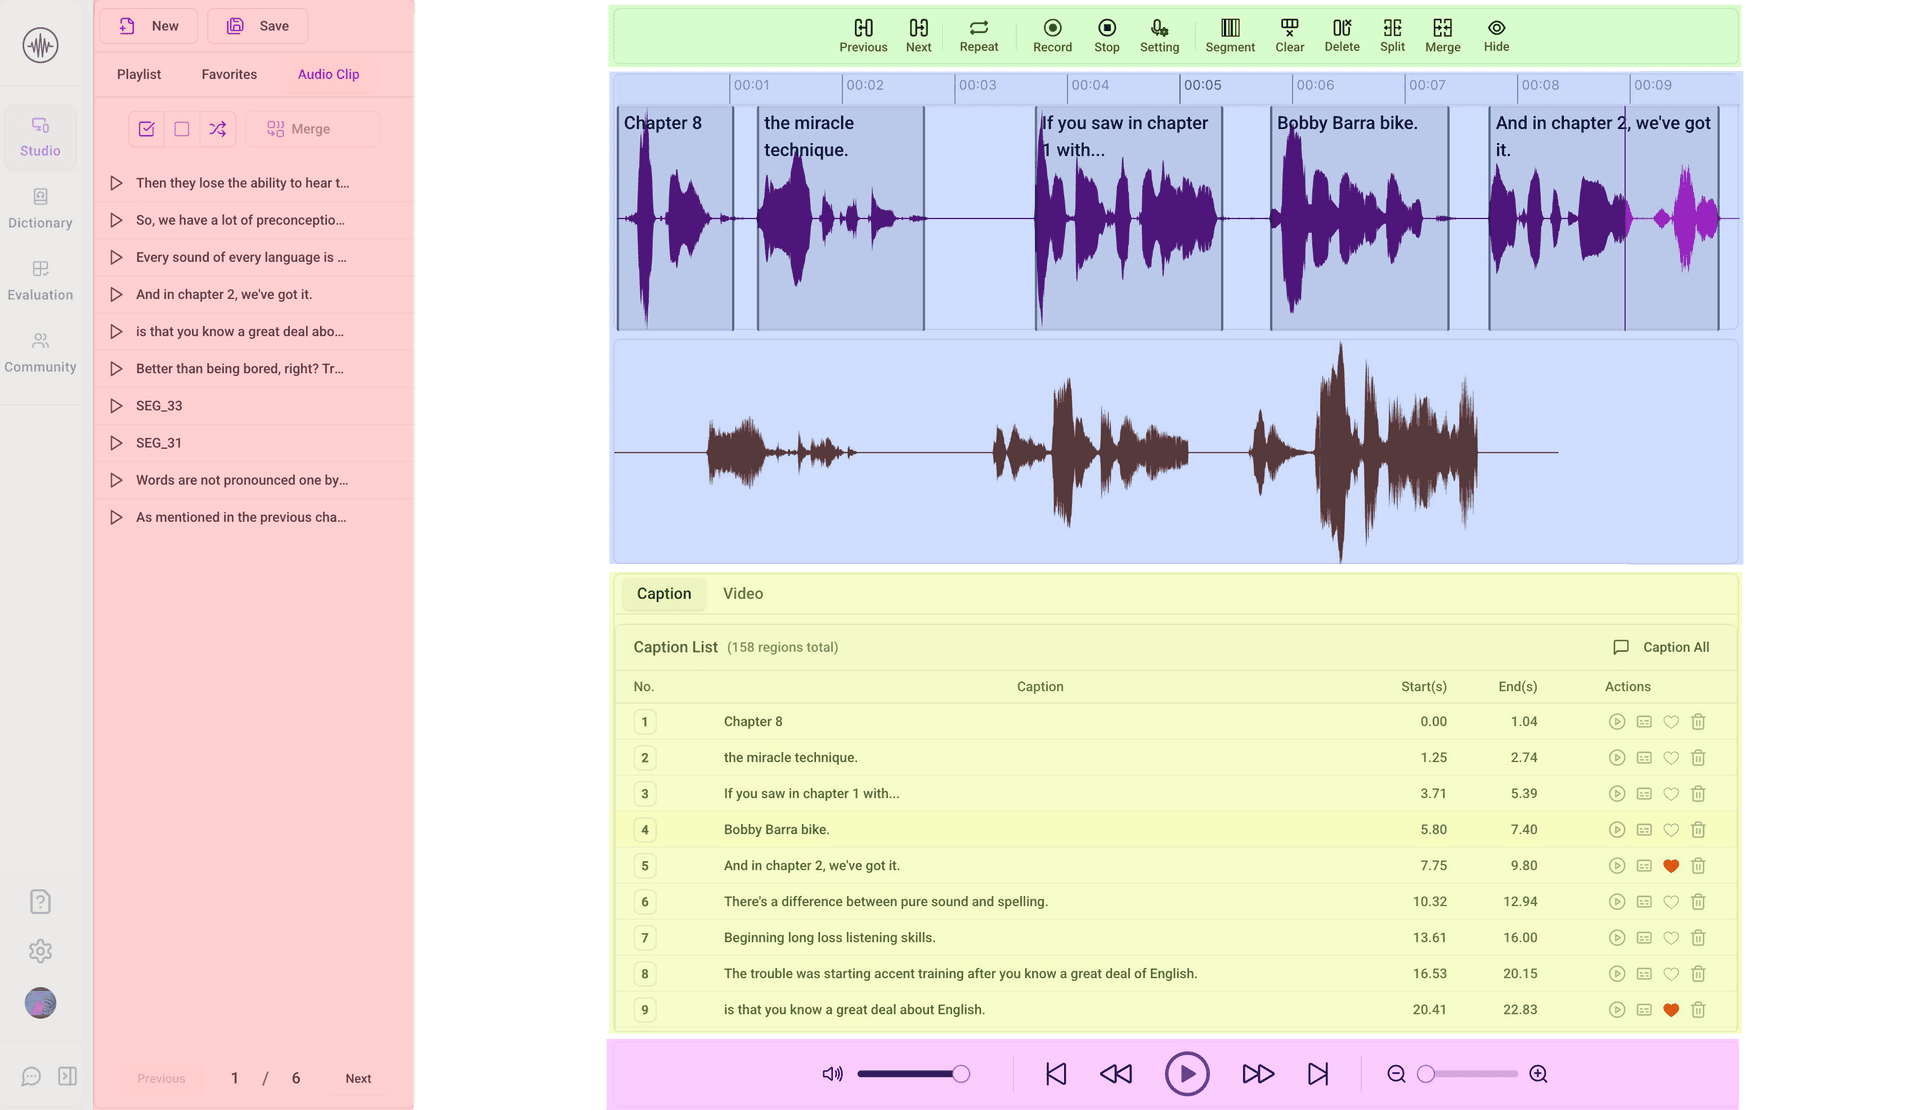1920x1110 pixels.
Task: Open the Dictionary panel from the sidebar
Action: [40, 207]
